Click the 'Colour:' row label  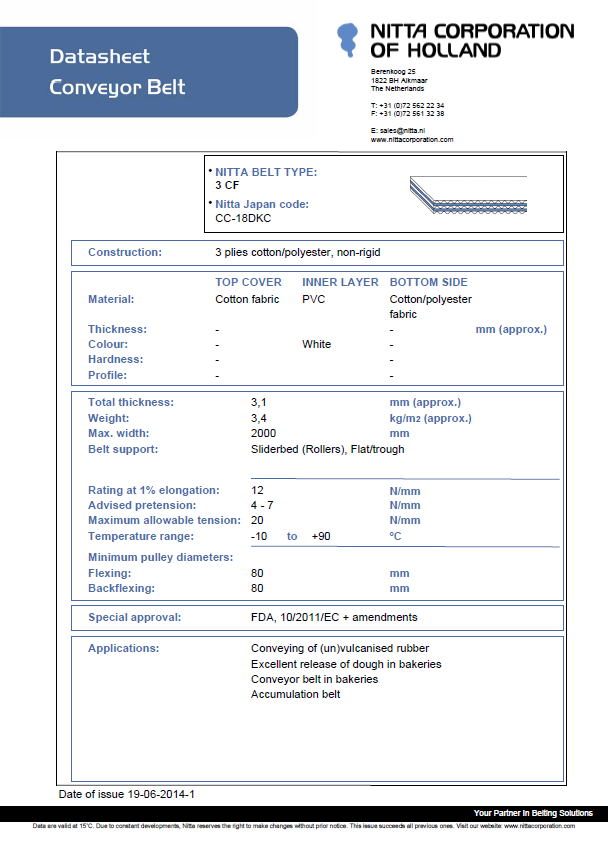point(108,344)
